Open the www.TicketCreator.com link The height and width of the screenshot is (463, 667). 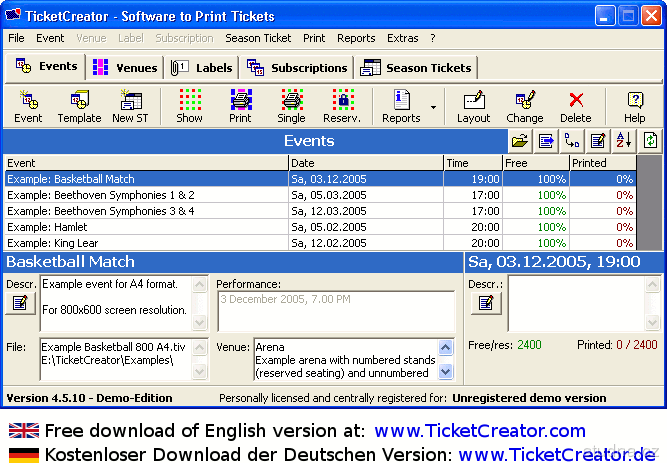[479, 431]
